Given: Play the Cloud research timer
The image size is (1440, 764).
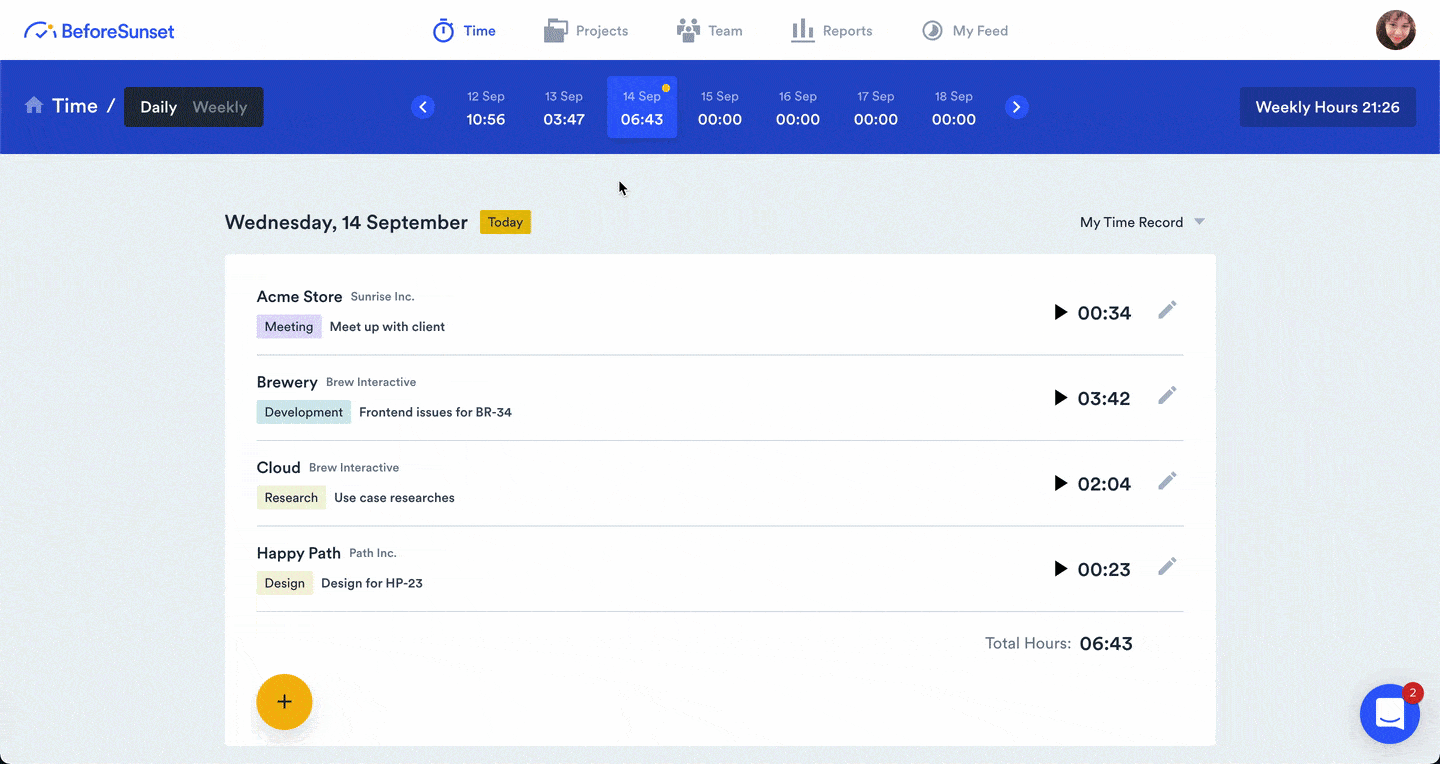Looking at the screenshot, I should pyautogui.click(x=1061, y=484).
